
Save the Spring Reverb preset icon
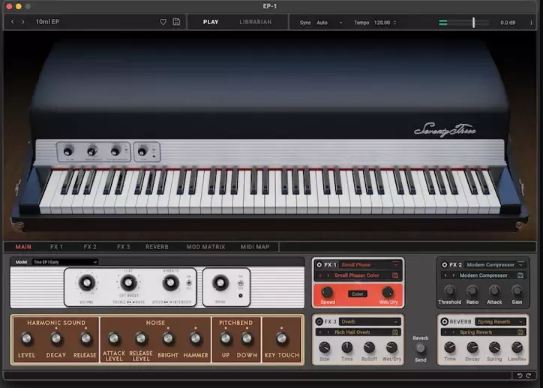coord(520,332)
